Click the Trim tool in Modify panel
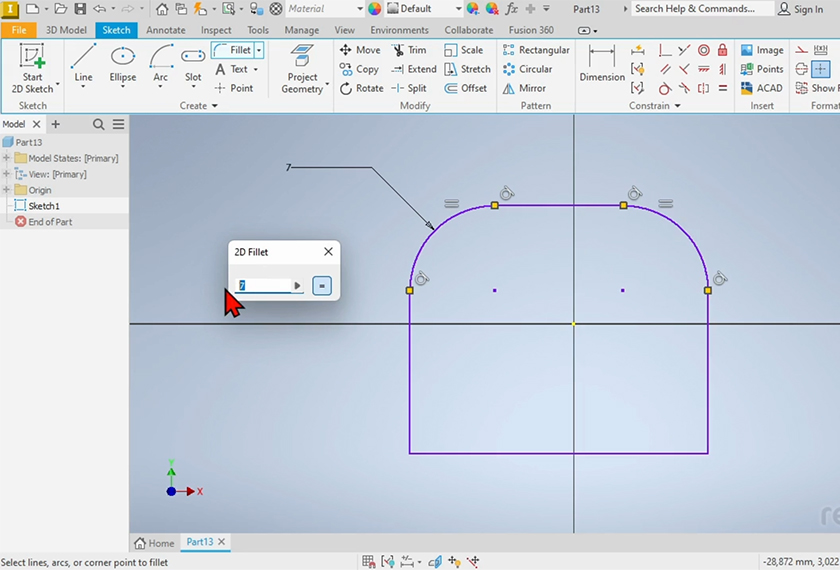The width and height of the screenshot is (840, 570). tap(409, 50)
